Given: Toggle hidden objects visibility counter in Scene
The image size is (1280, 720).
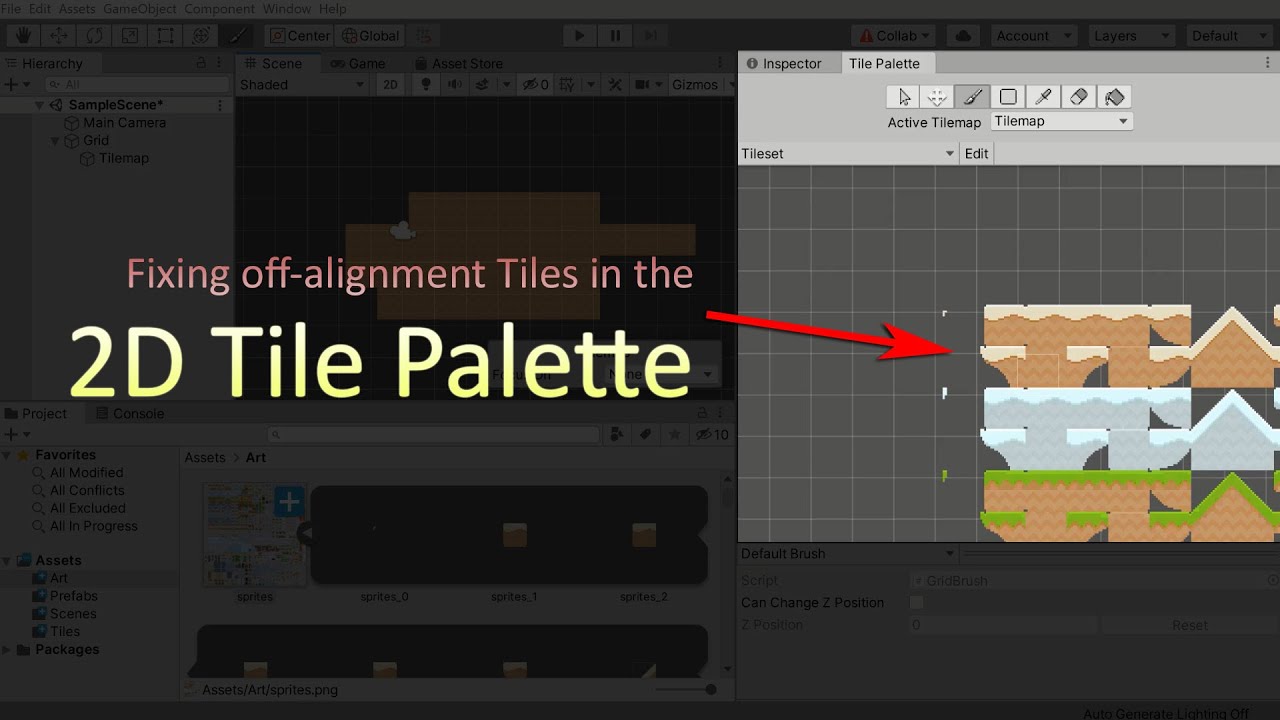Looking at the screenshot, I should click(536, 85).
